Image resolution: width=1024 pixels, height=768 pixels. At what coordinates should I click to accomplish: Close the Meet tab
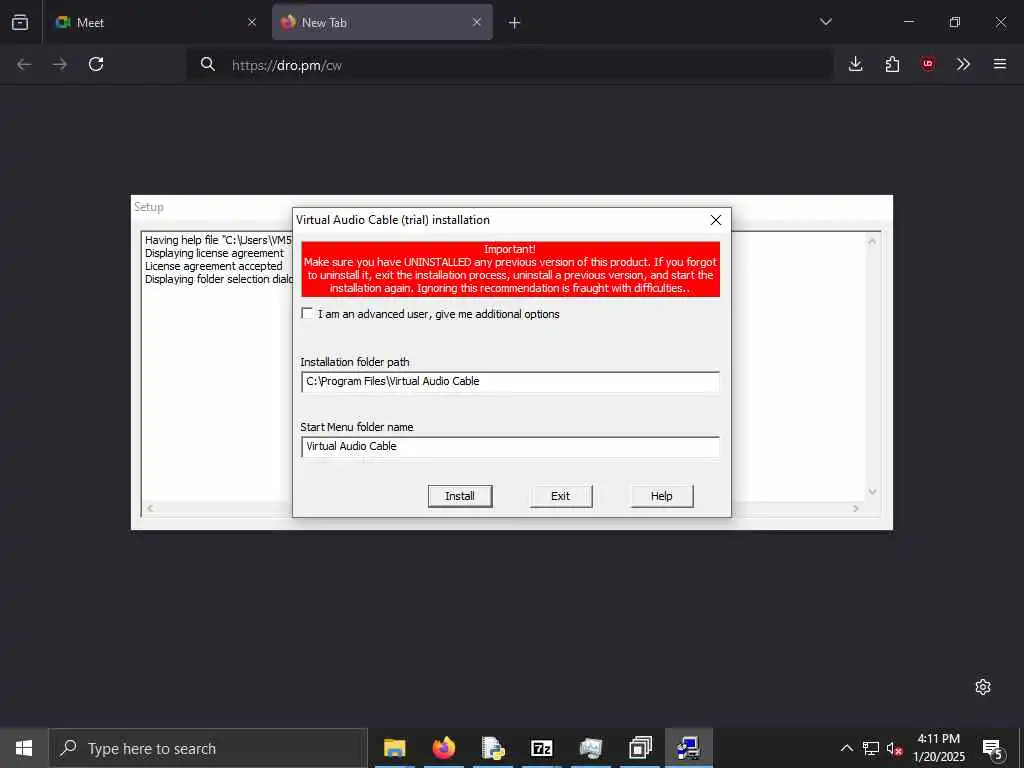[252, 23]
